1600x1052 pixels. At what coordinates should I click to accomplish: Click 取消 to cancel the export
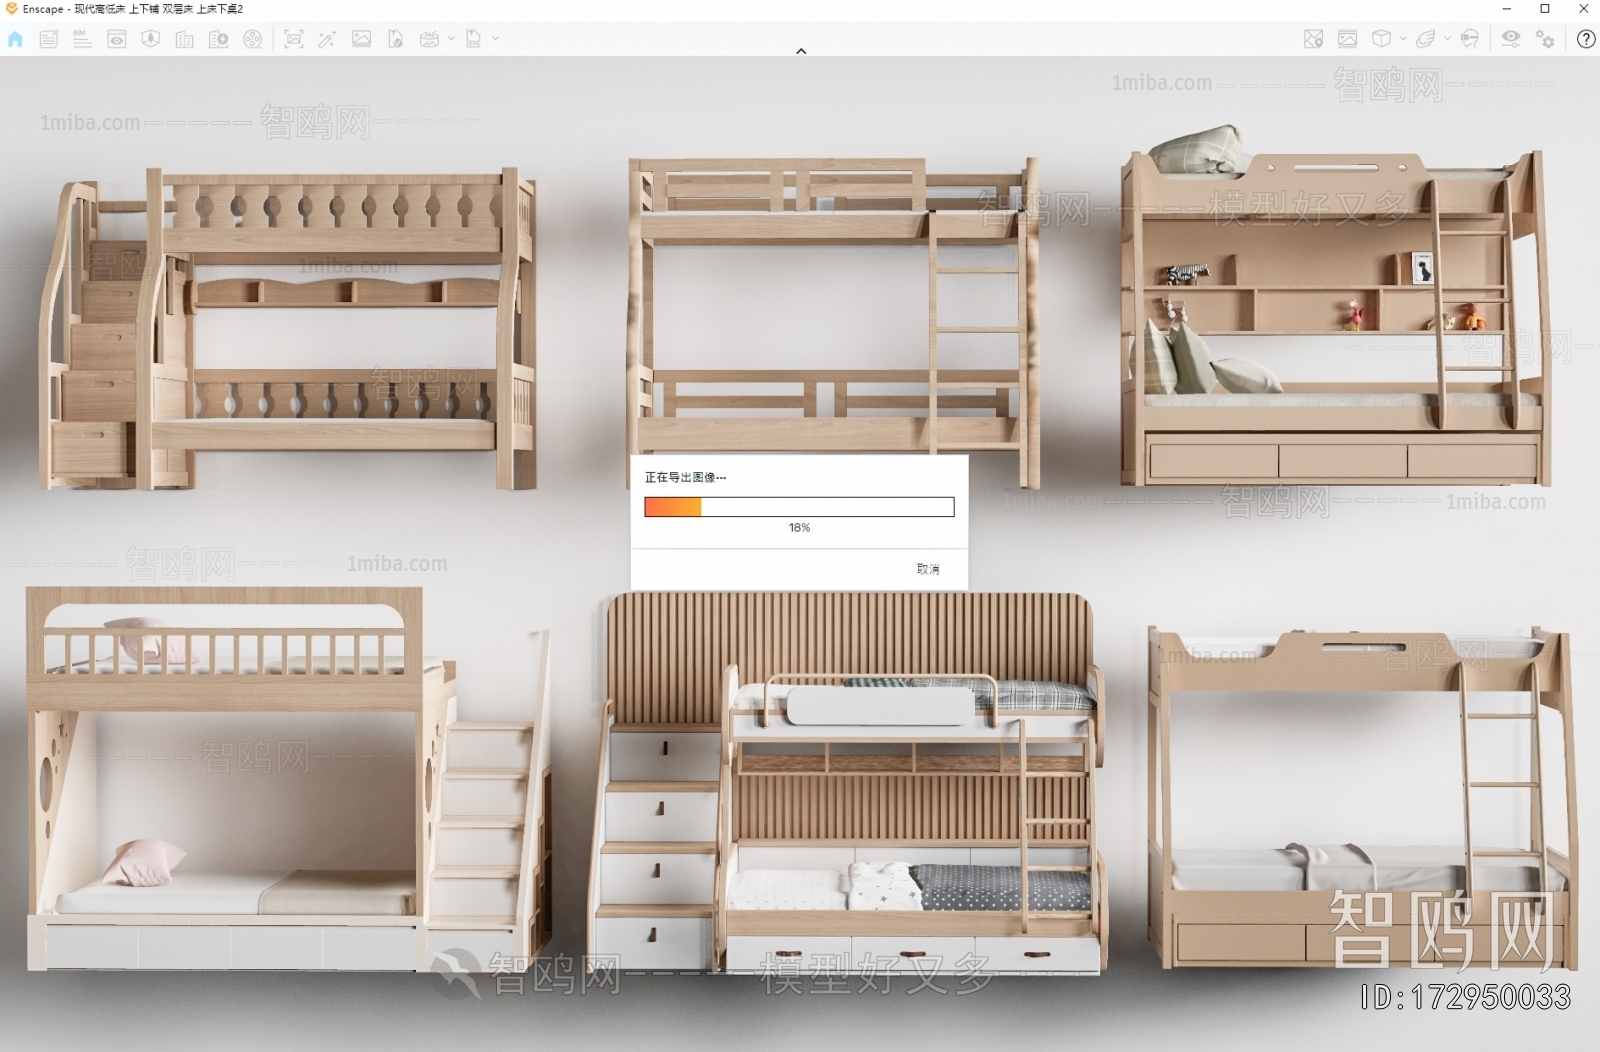tap(926, 567)
